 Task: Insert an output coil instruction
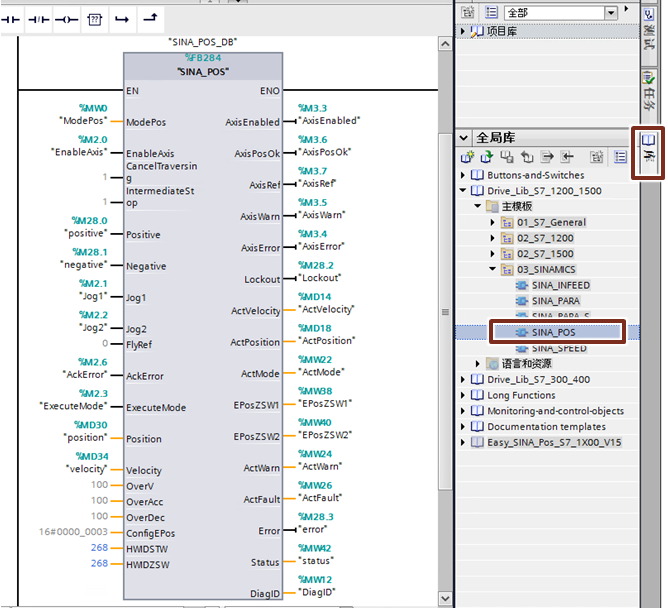[x=66, y=20]
